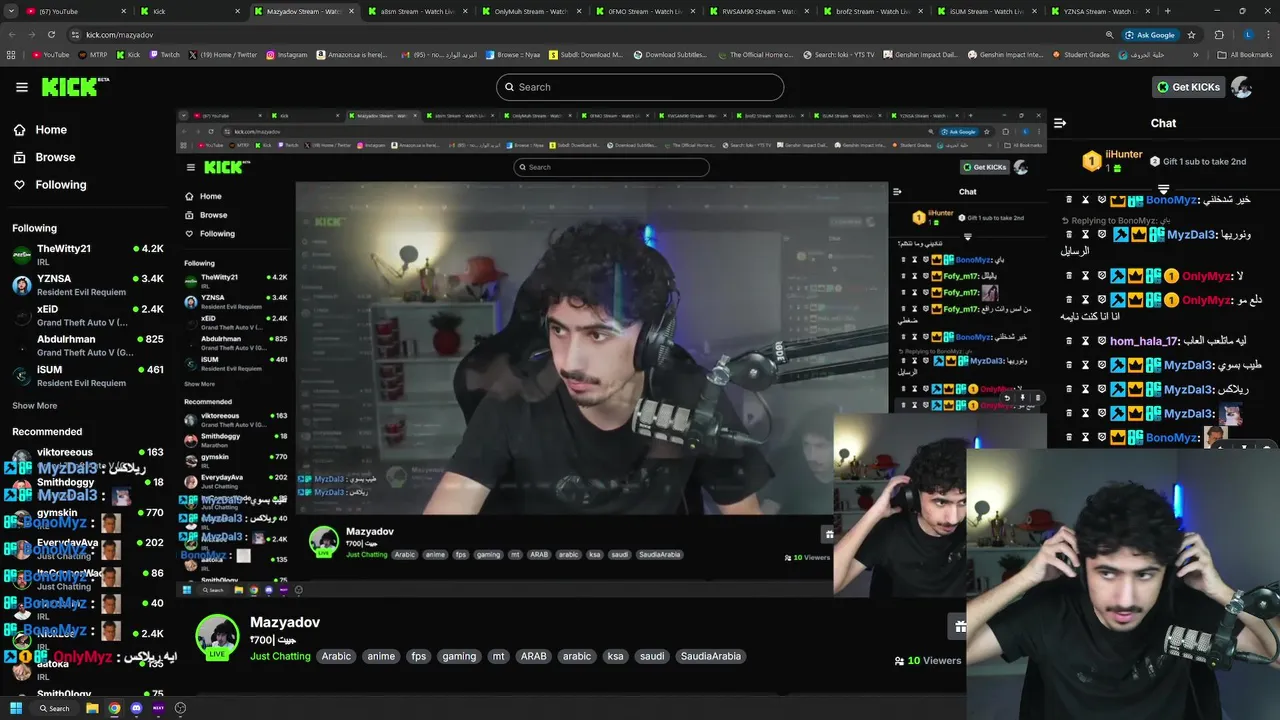Go to Home in Kick sidebar

(x=40, y=130)
